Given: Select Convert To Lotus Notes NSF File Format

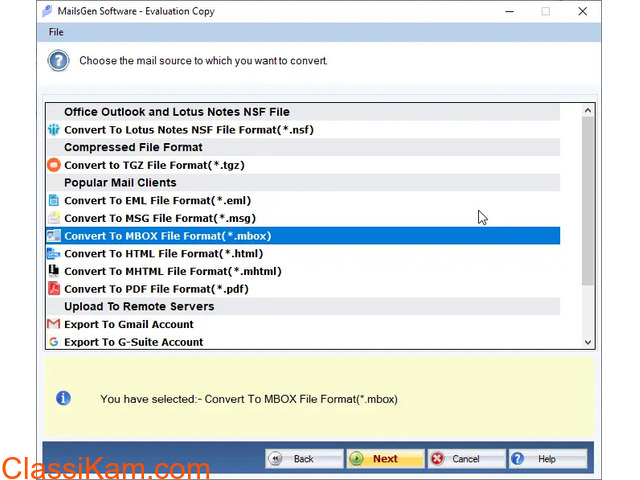Looking at the screenshot, I should (x=302, y=130).
